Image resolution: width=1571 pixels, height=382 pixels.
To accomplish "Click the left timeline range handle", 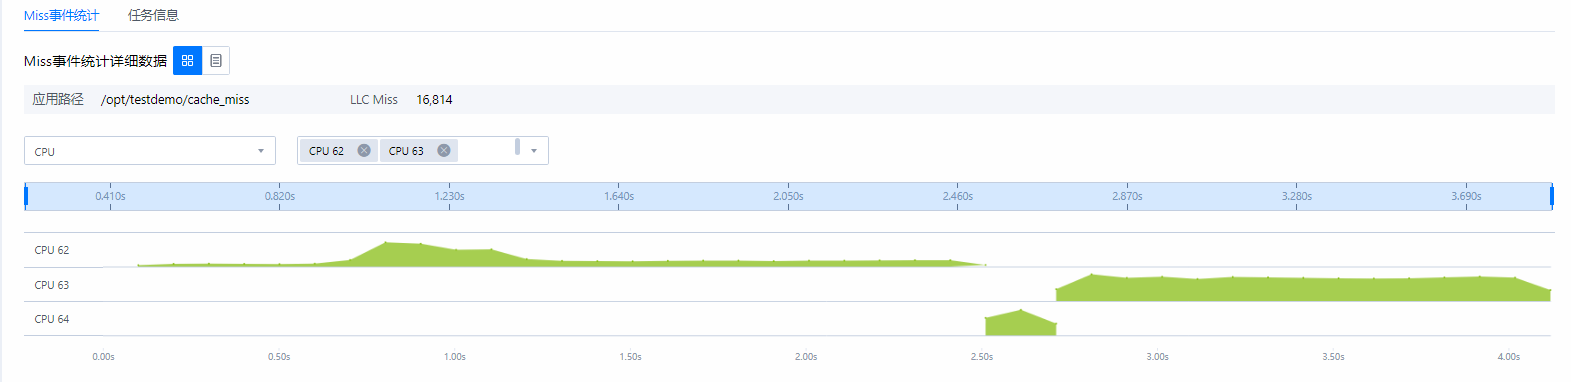I will (26, 196).
